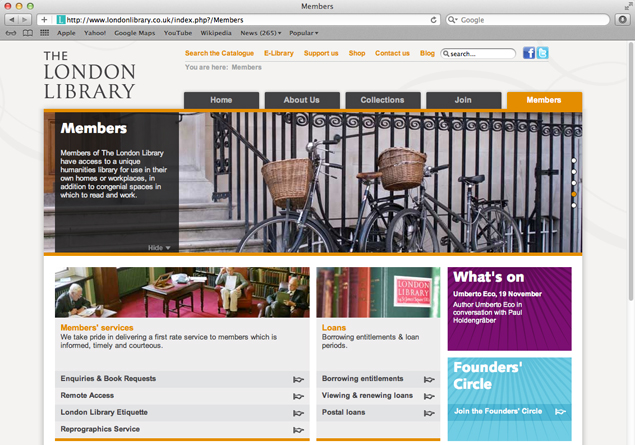Viewport: 635px width, 445px height.
Task: Click the Postal loans row text
Action: (343, 412)
